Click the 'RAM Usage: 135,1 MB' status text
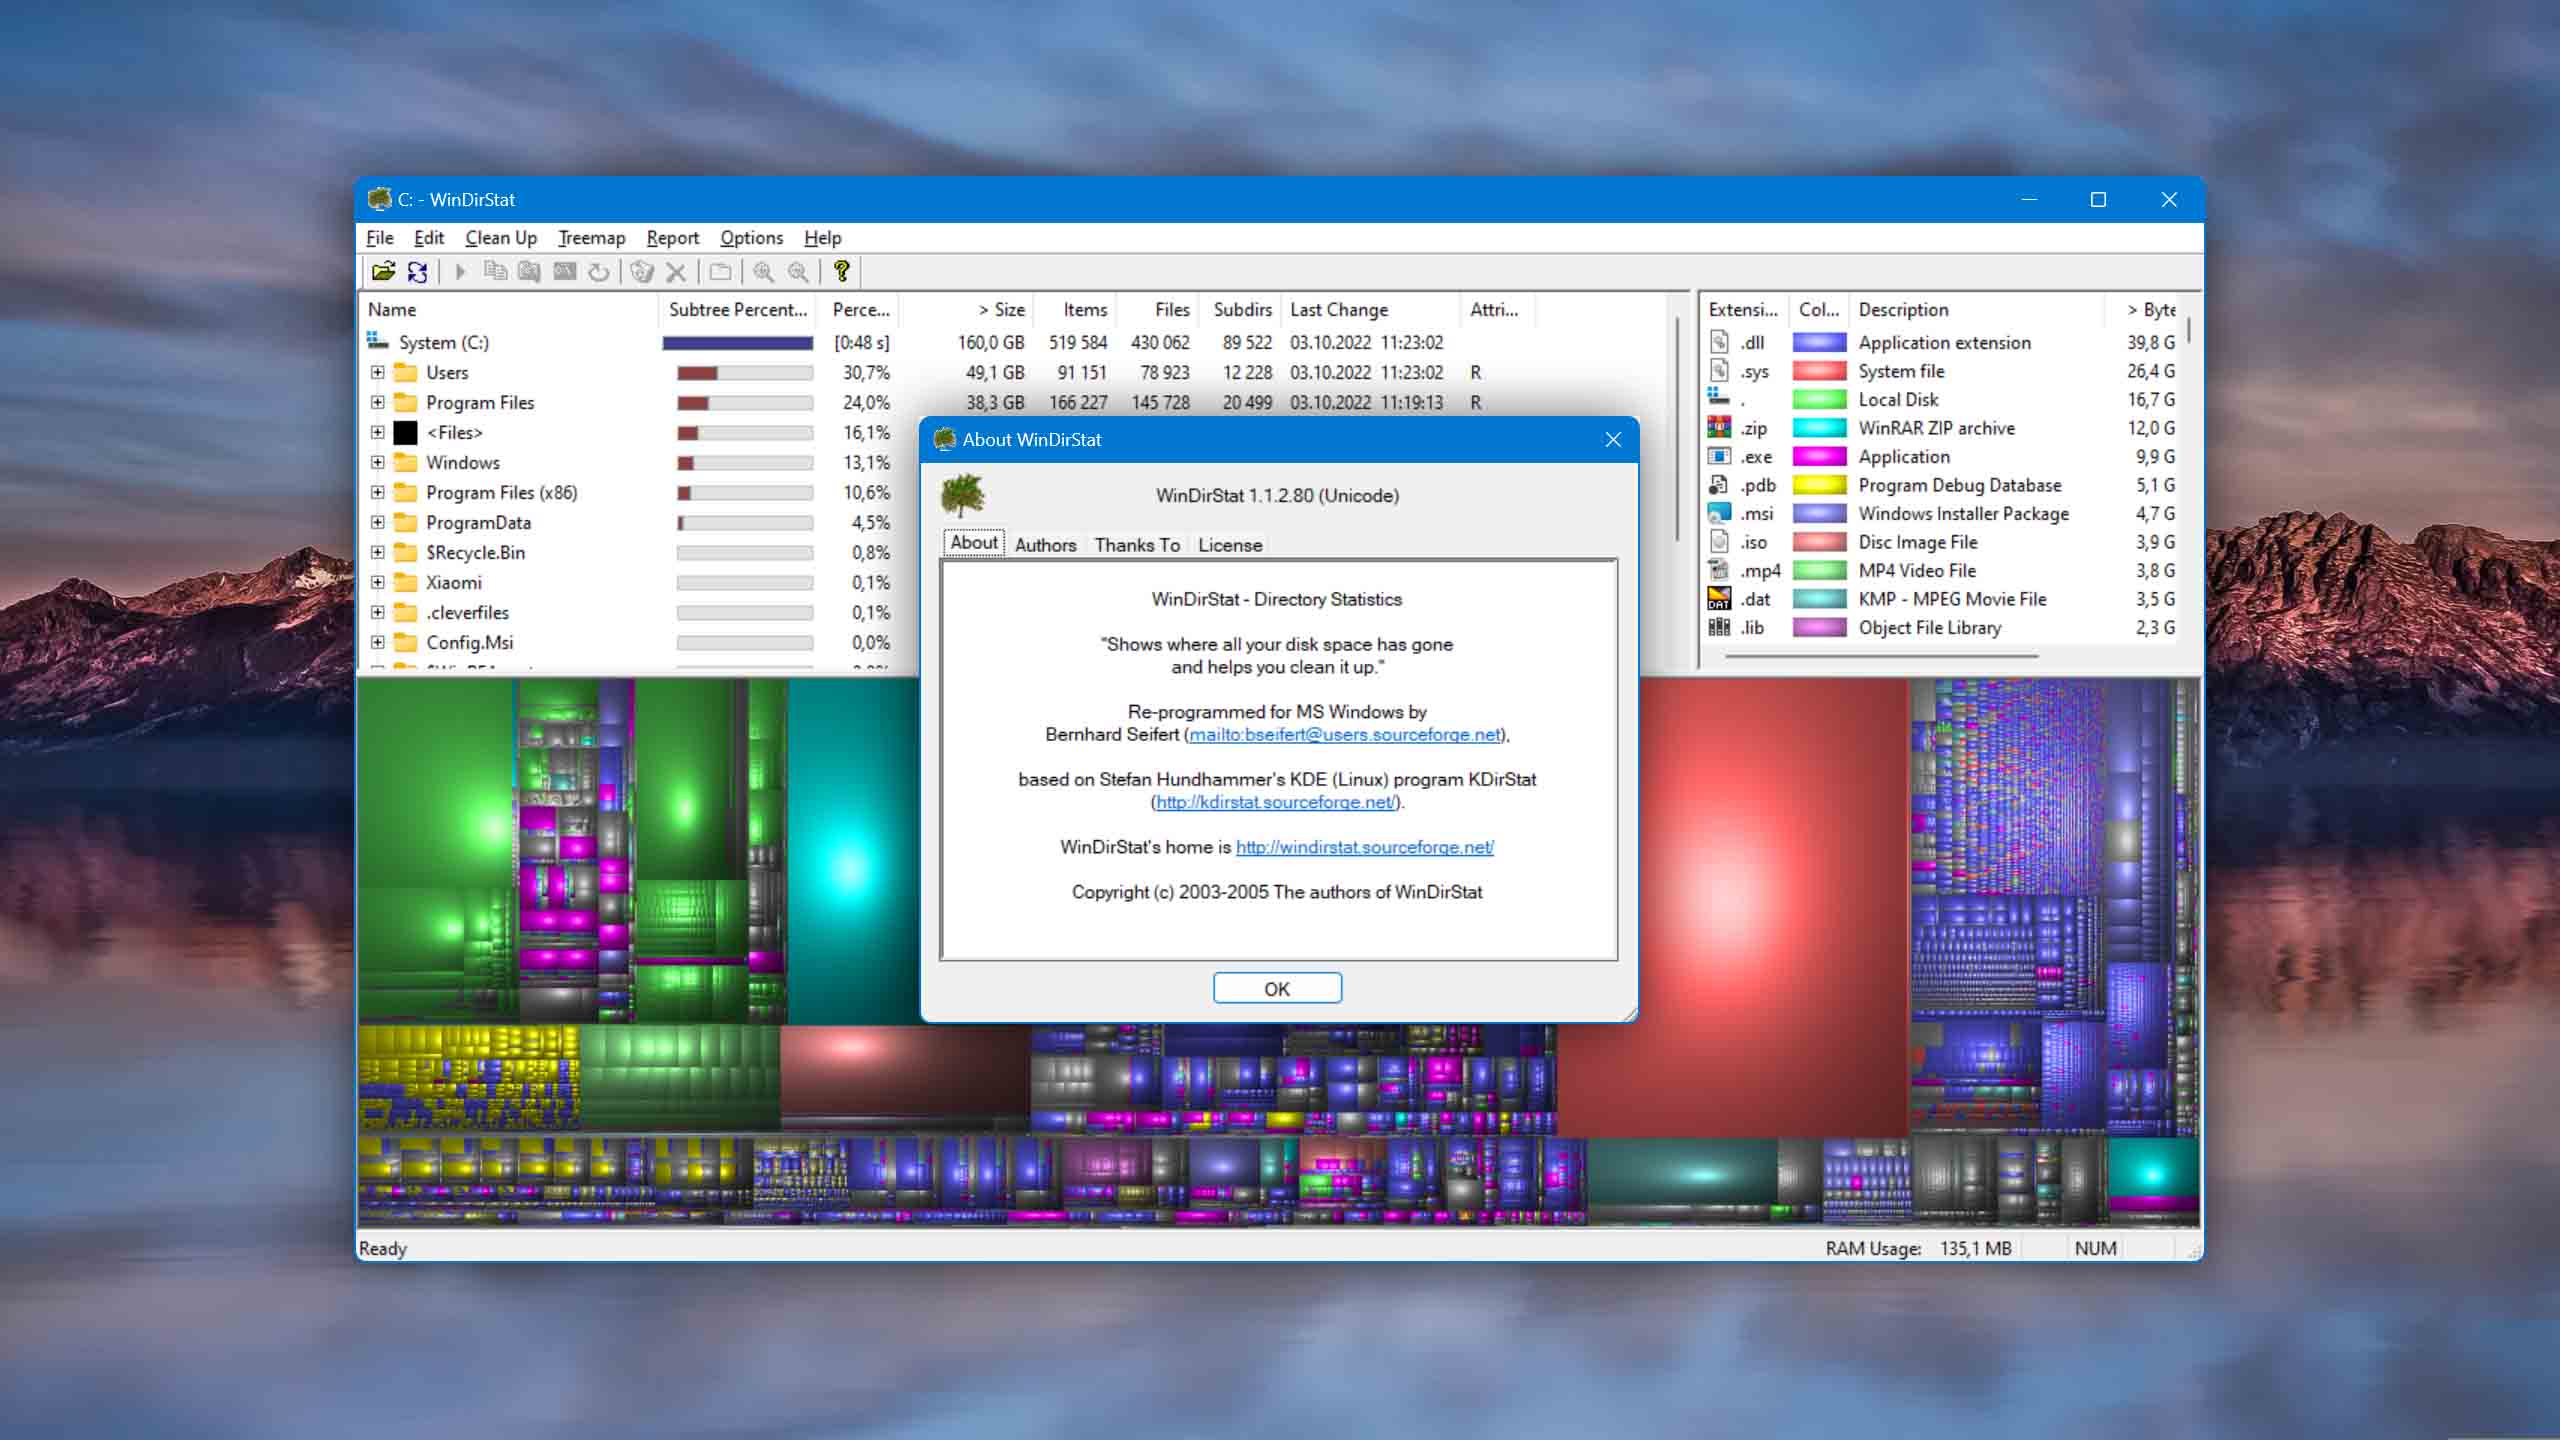Image resolution: width=2560 pixels, height=1440 pixels. pos(1918,1248)
